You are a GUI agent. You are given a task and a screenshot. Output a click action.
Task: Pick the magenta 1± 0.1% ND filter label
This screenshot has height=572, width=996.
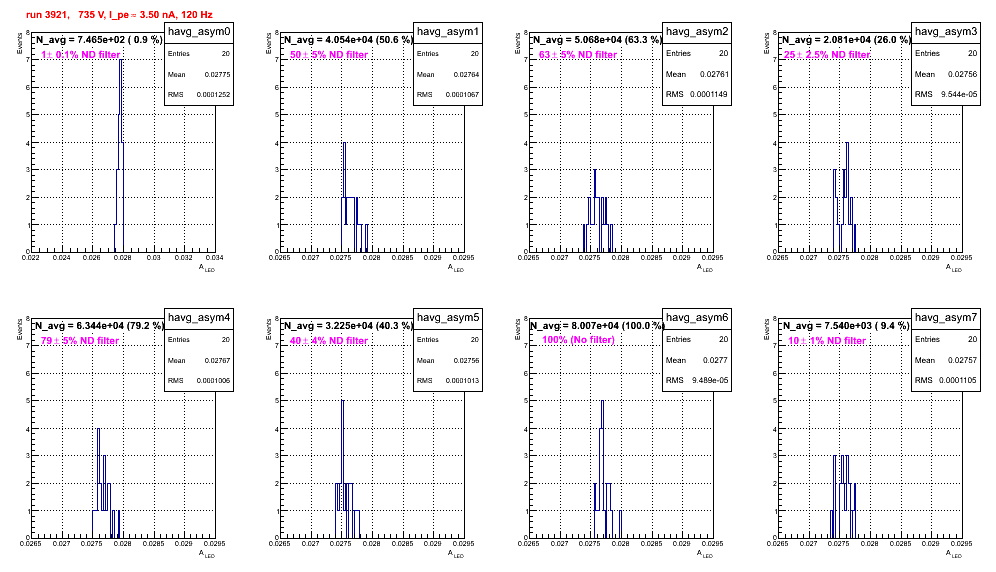click(81, 55)
